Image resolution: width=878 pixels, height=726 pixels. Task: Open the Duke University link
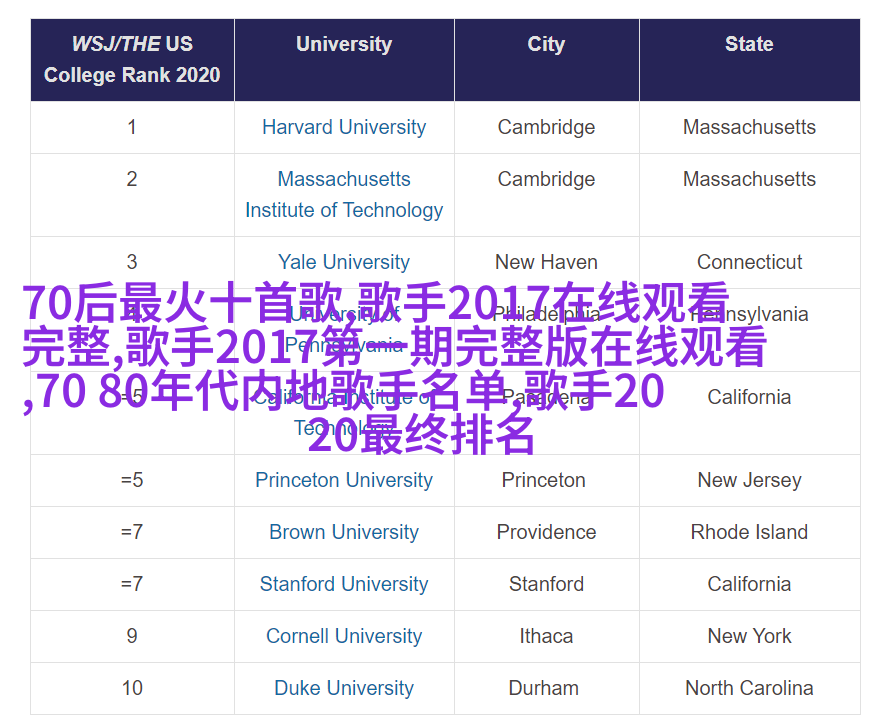[344, 688]
